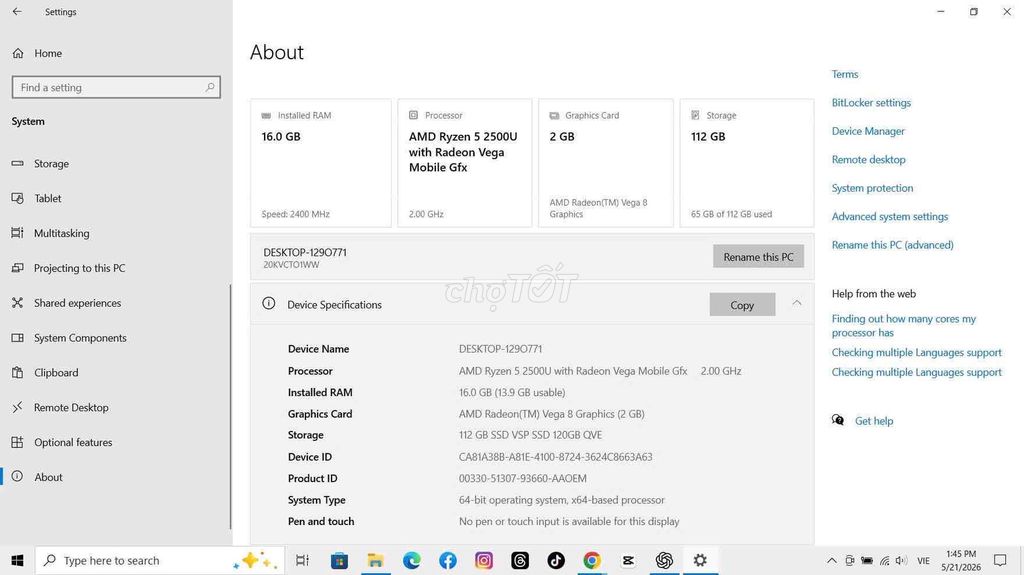Click the magnifier in Find a setting
Screen dimensions: 1024x575
[x=210, y=87]
